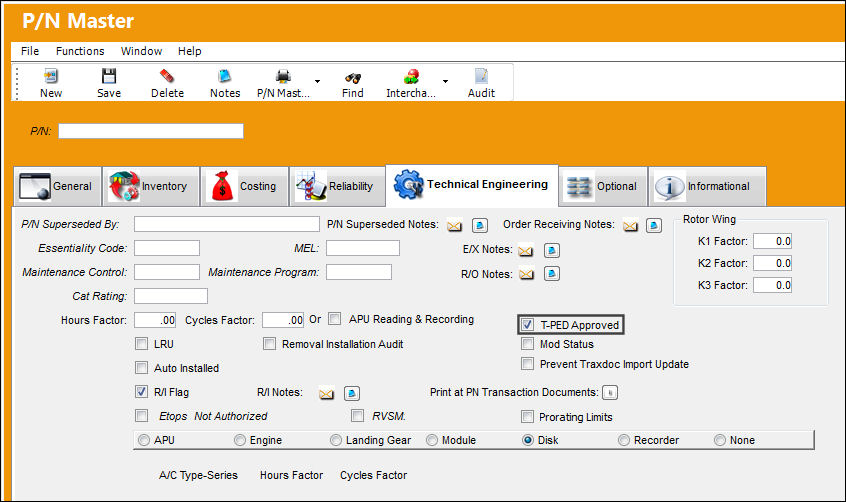Uncheck the R/I Flag checkbox
The height and width of the screenshot is (502, 846).
point(141,391)
